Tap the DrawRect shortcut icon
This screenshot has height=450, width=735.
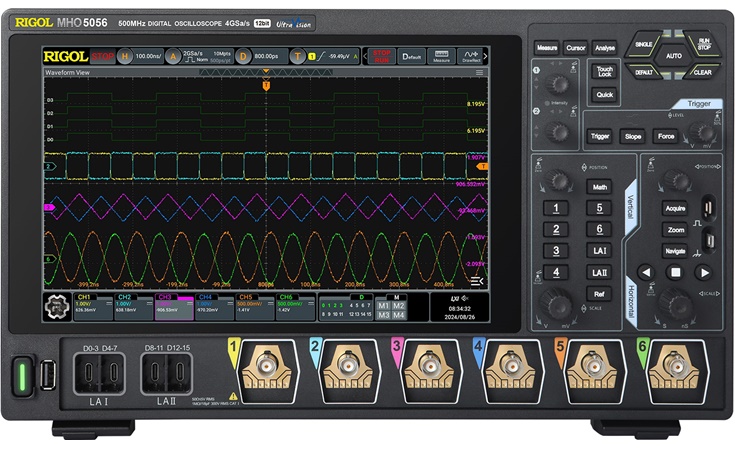tap(471, 56)
